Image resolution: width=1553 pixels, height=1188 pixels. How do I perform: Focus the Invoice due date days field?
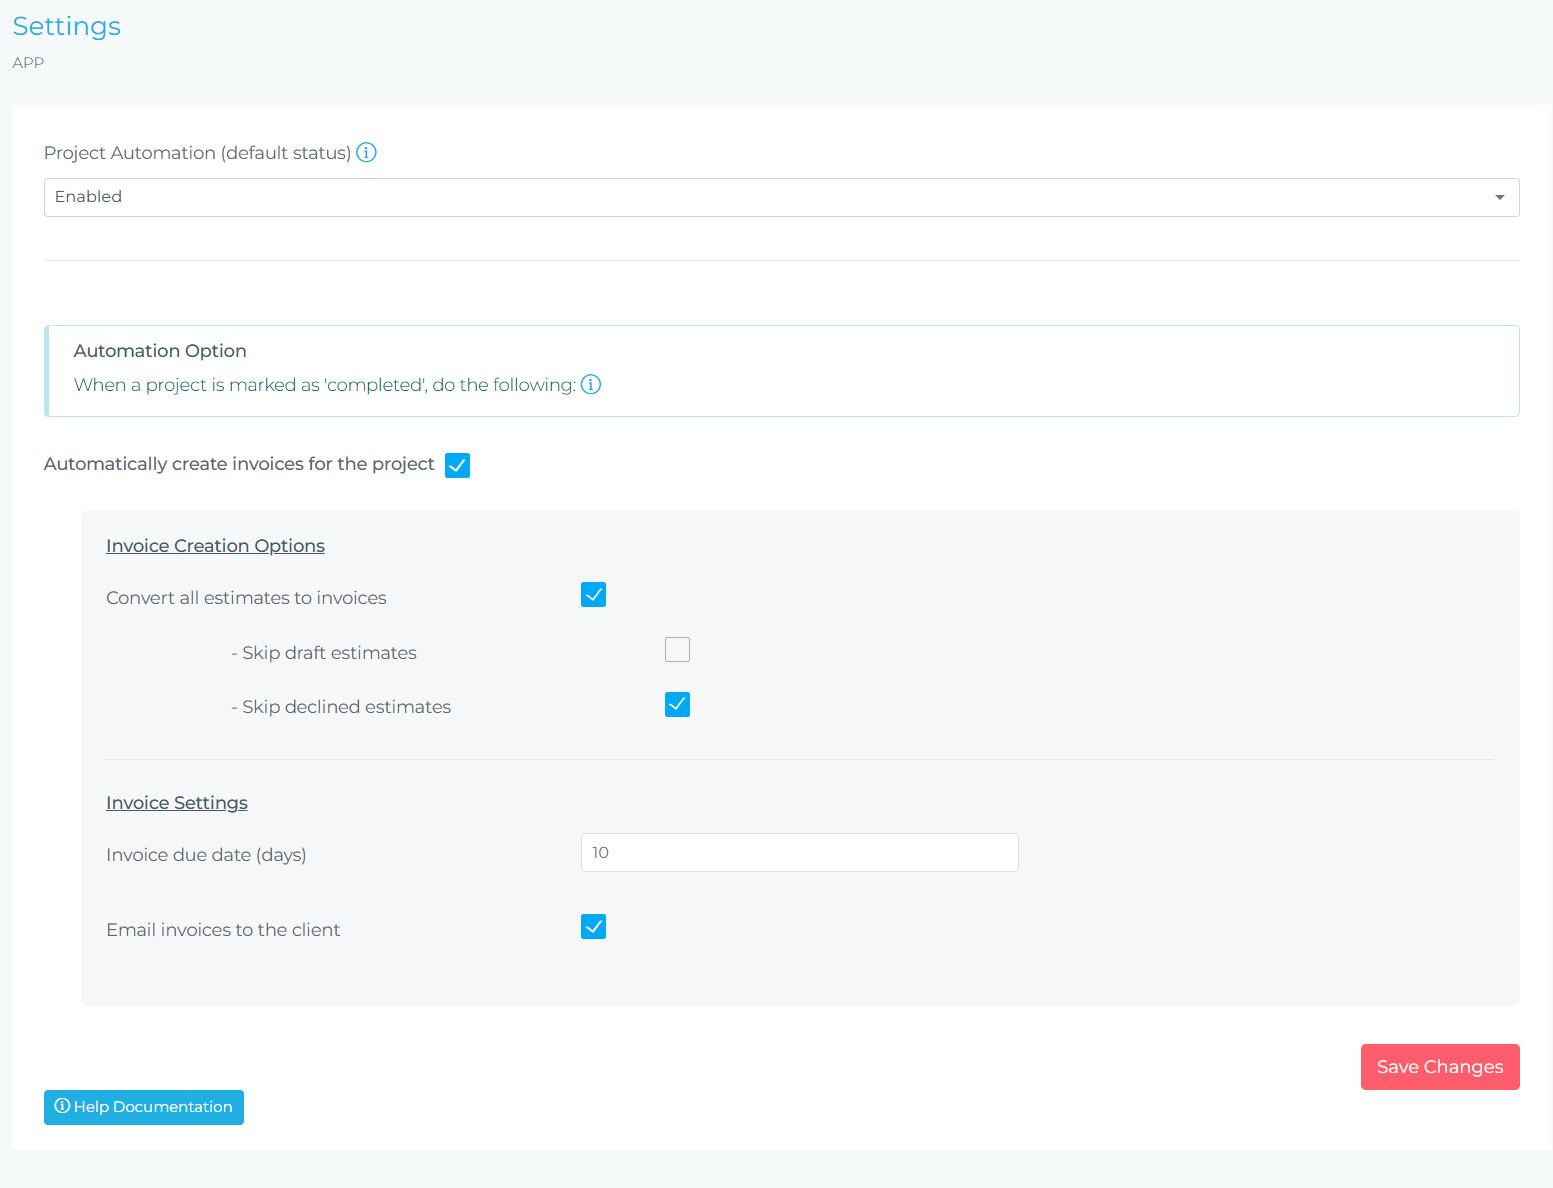click(799, 853)
